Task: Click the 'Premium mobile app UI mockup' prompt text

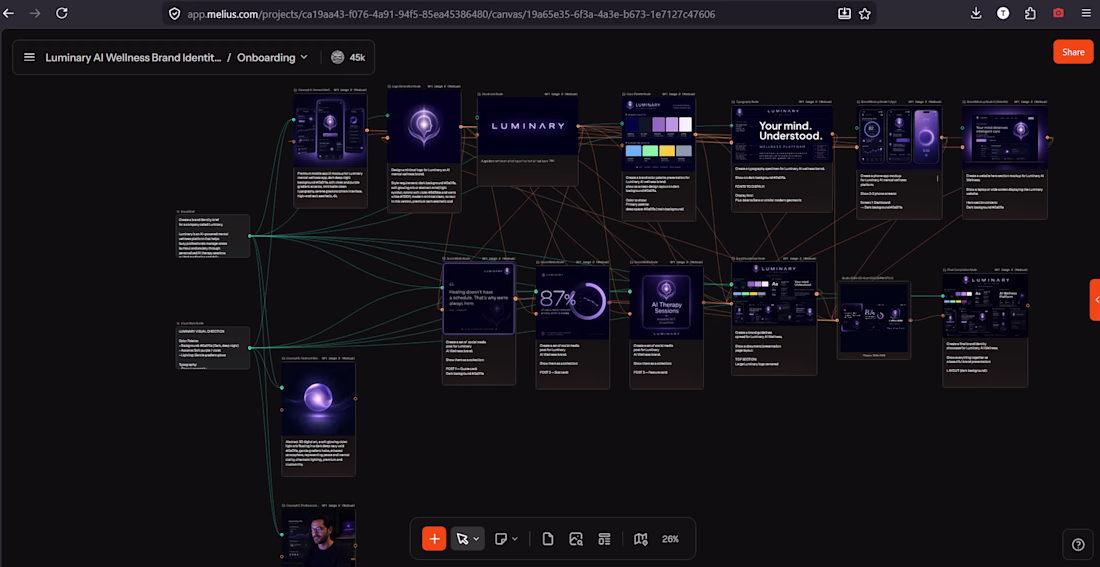Action: (330, 186)
